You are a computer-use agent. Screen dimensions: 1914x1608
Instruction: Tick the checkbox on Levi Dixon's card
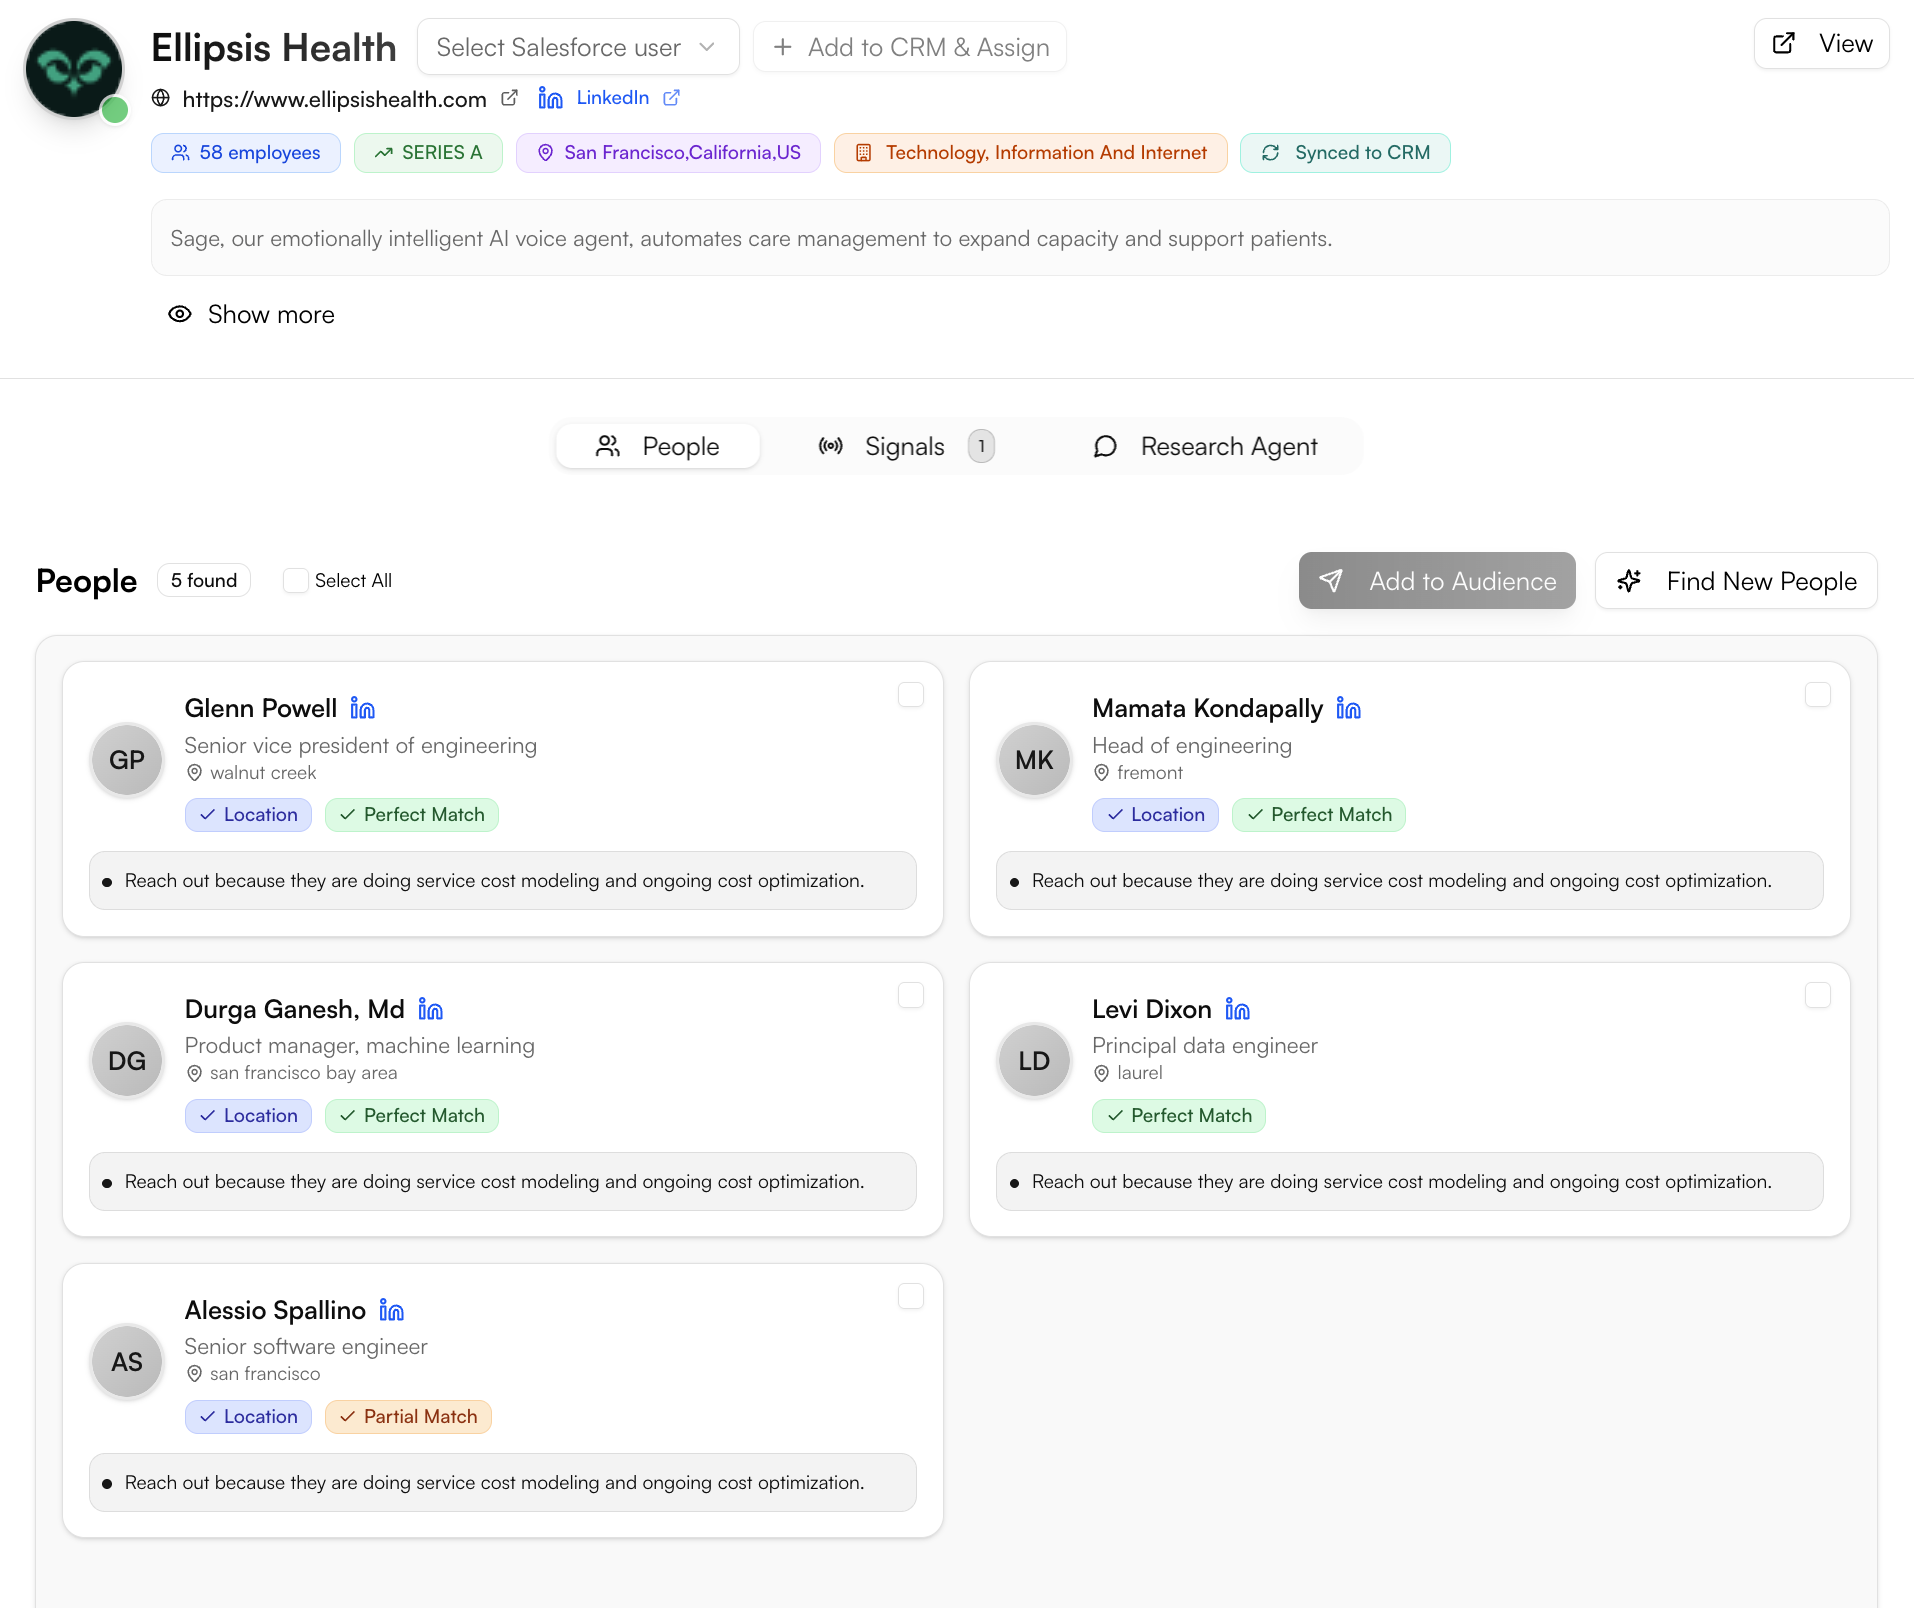[1817, 996]
